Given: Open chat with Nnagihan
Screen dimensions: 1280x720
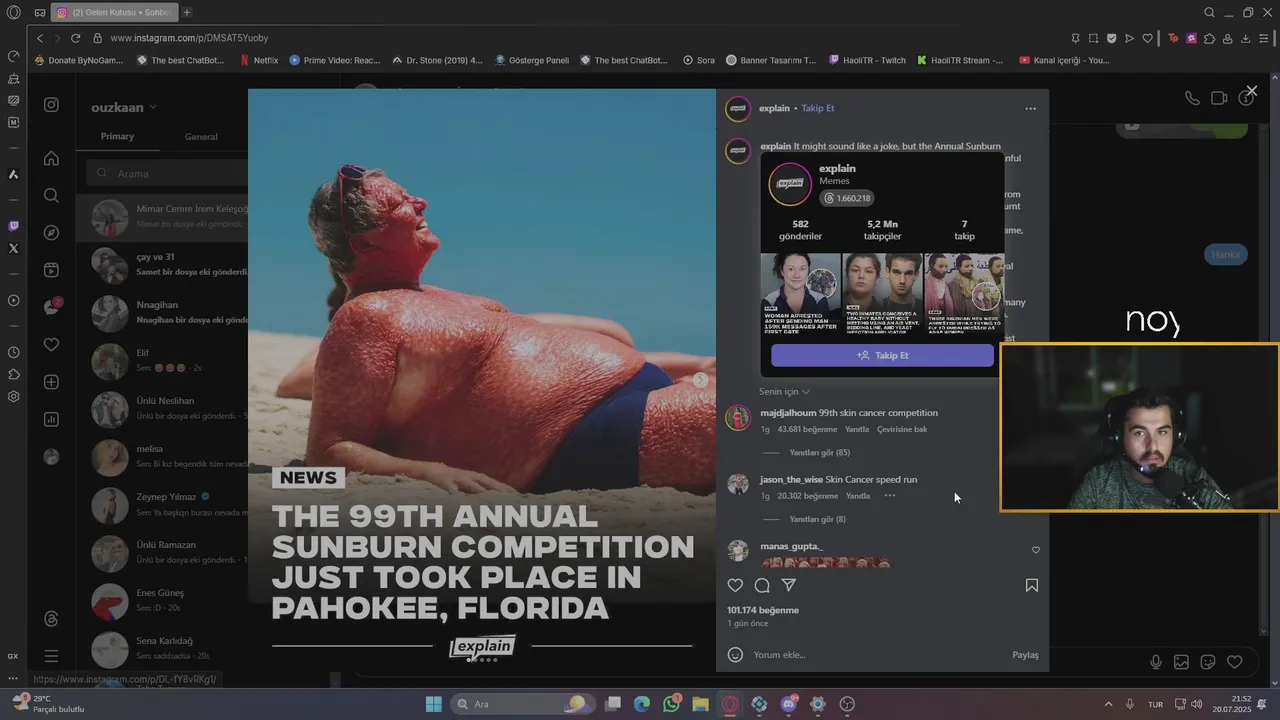Looking at the screenshot, I should [163, 313].
